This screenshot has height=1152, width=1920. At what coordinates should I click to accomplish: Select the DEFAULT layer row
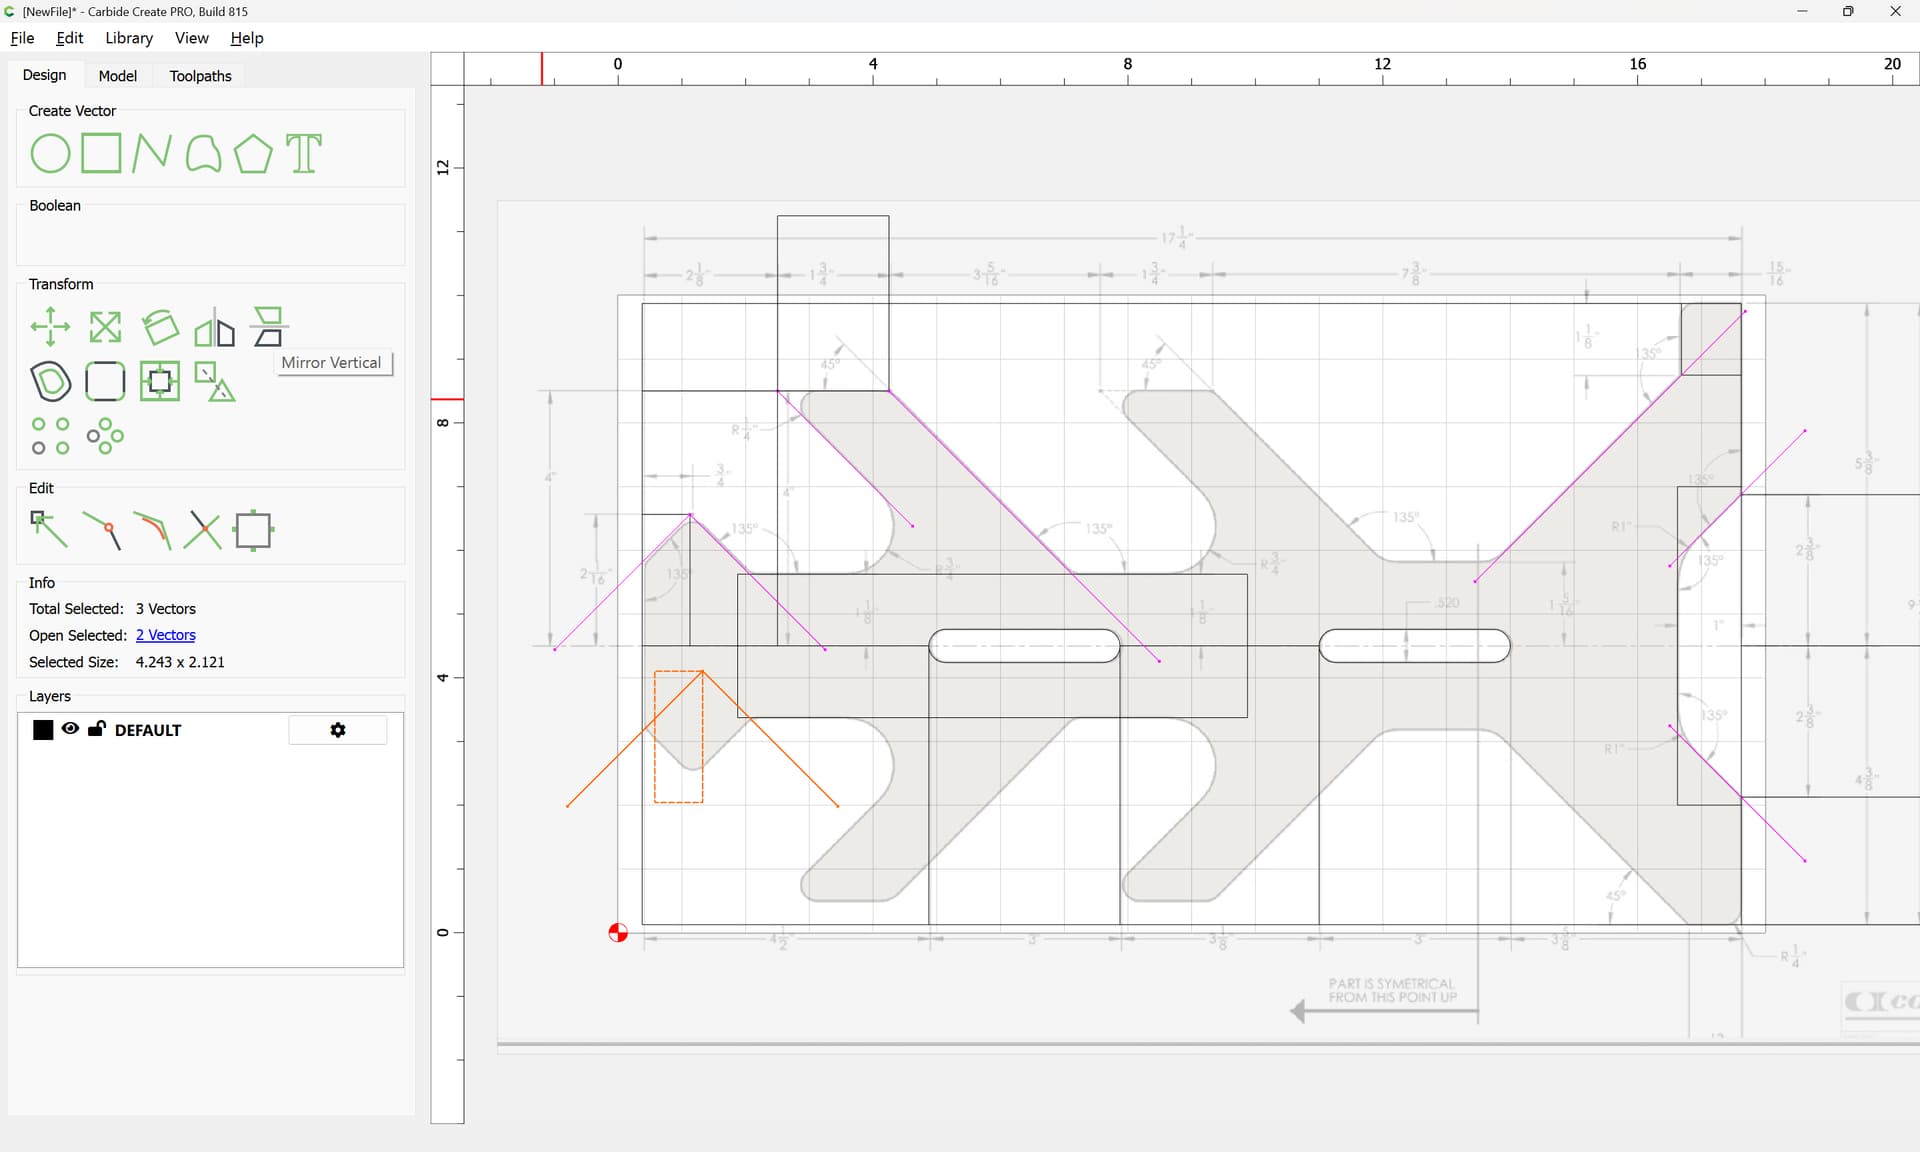click(x=210, y=730)
